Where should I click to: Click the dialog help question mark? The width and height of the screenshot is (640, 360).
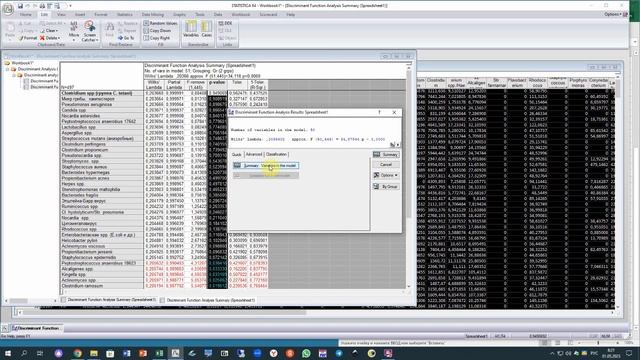coord(379,112)
